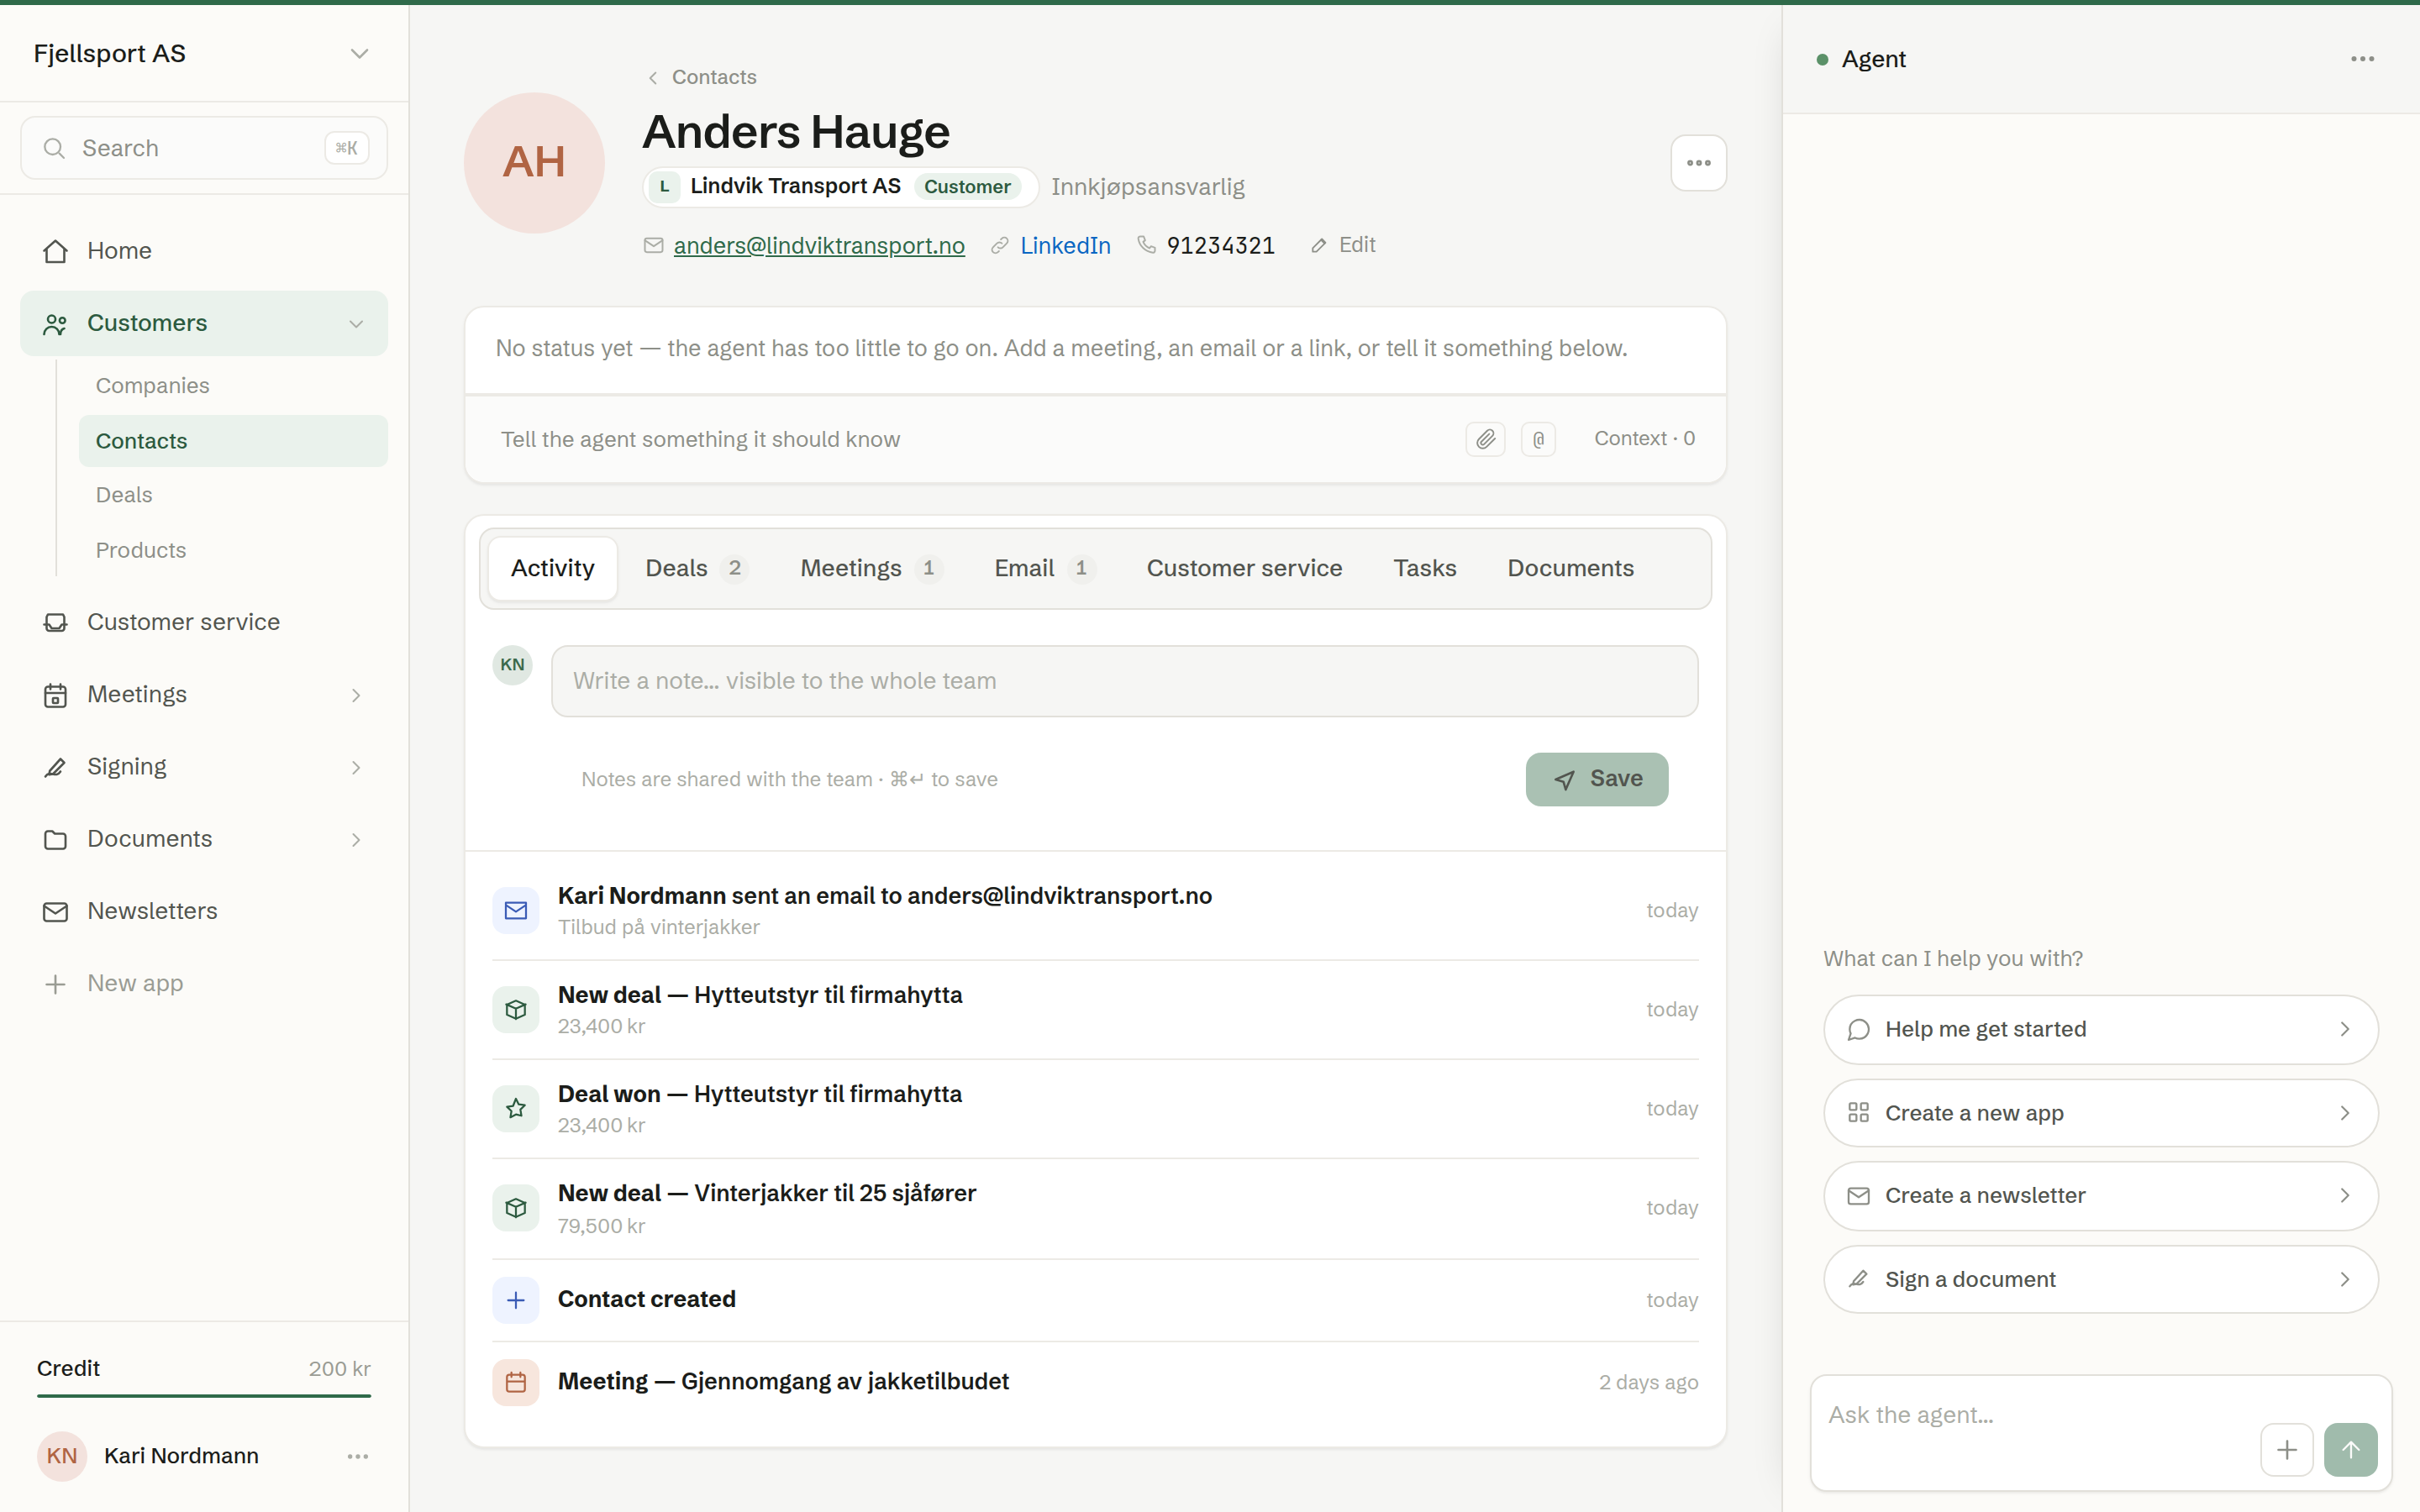Focus the Write a note field

(1124, 681)
